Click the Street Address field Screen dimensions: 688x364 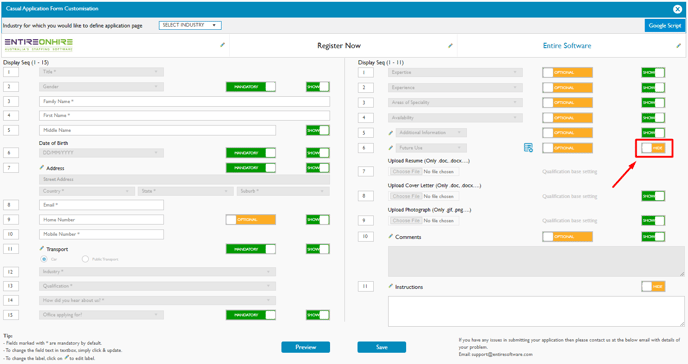tap(184, 179)
